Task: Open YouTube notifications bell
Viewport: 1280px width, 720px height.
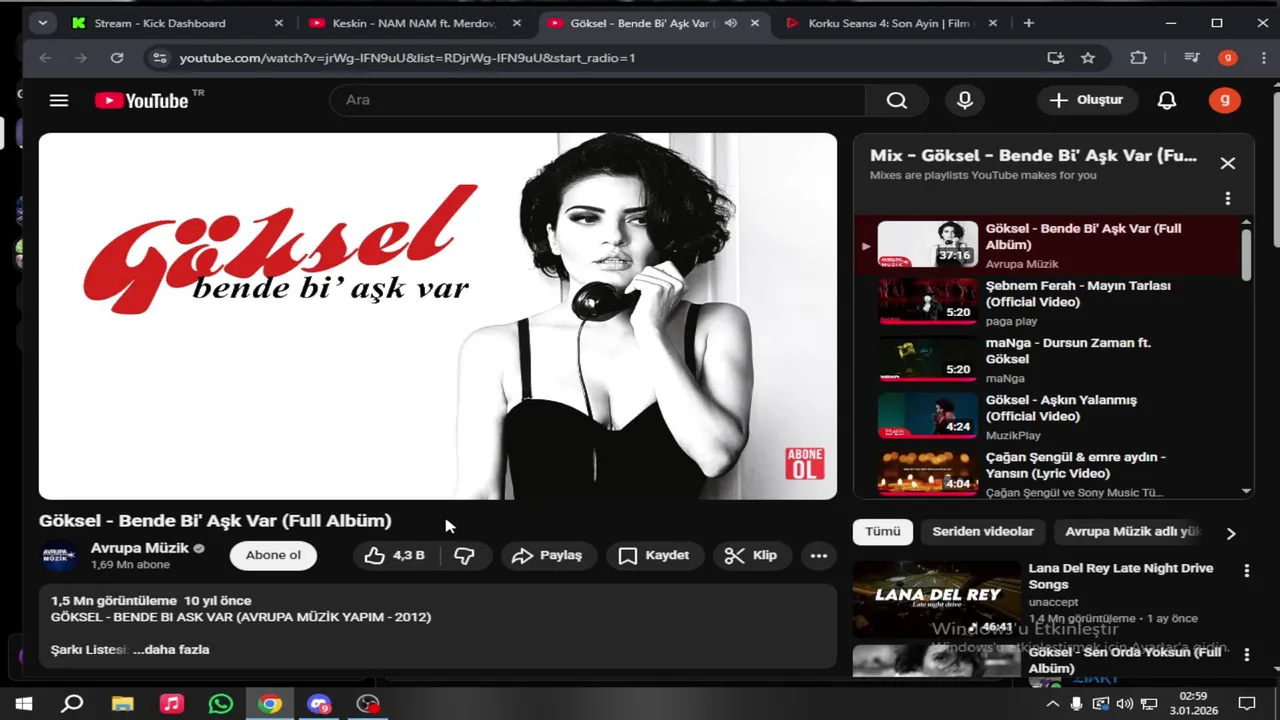Action: pyautogui.click(x=1167, y=100)
